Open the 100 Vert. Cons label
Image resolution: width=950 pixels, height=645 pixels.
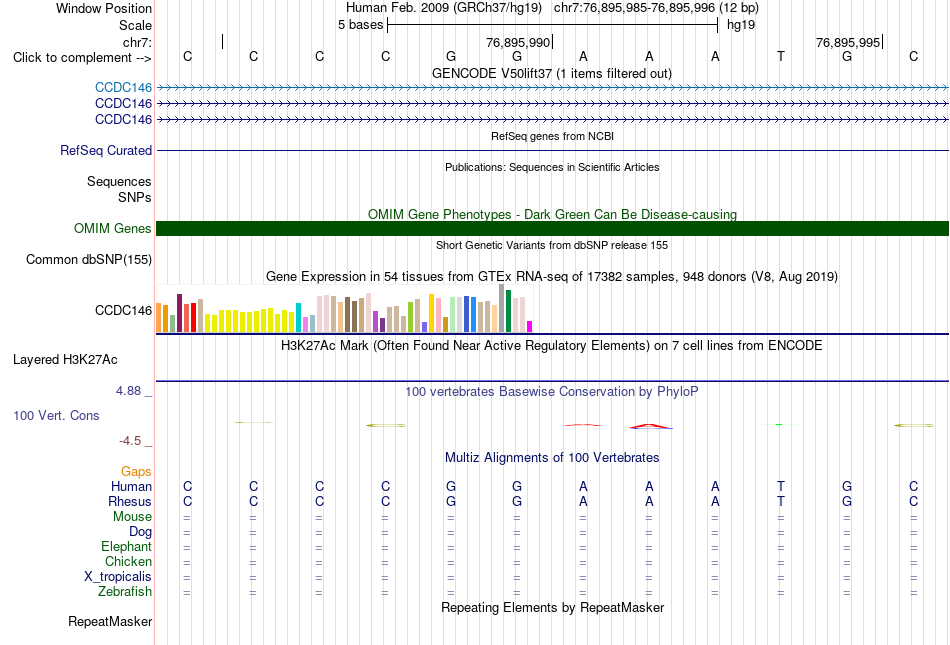[56, 415]
